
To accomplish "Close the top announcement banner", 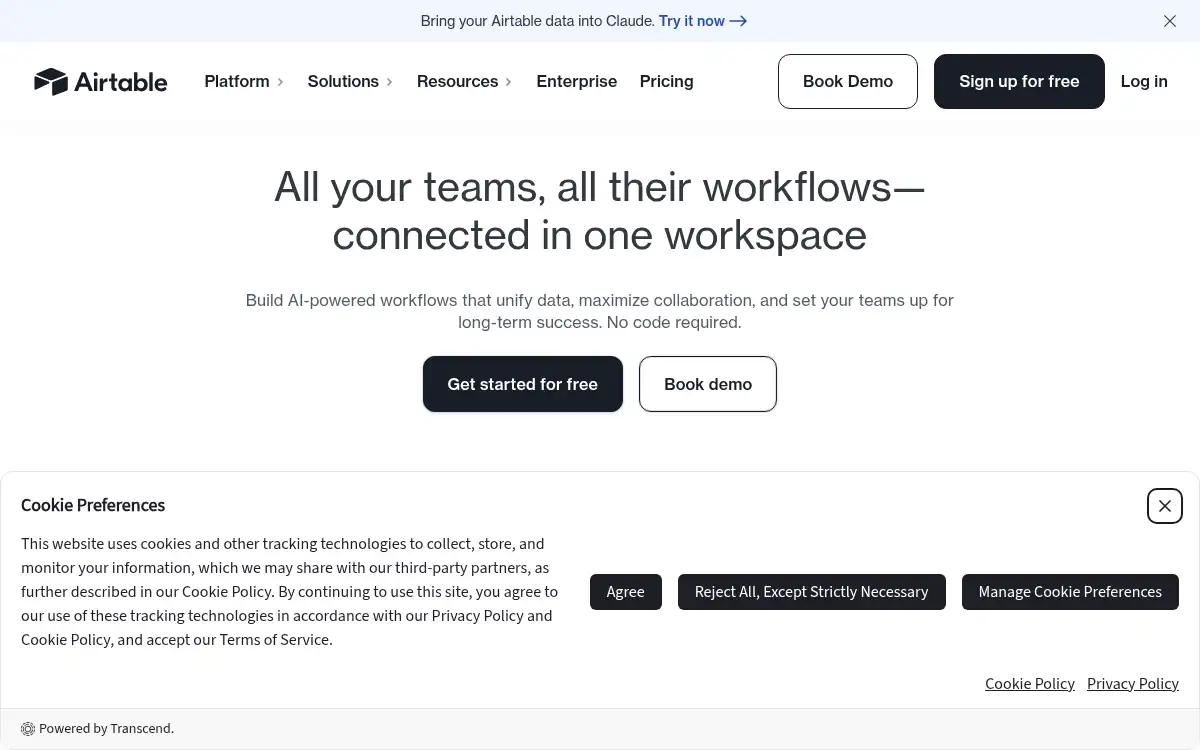I will tap(1170, 21).
